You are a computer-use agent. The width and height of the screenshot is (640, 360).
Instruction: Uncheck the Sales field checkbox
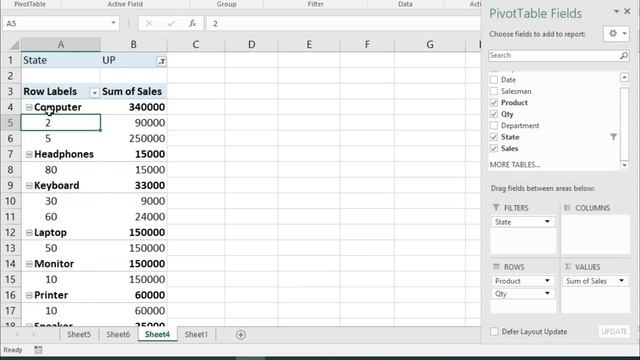point(494,148)
